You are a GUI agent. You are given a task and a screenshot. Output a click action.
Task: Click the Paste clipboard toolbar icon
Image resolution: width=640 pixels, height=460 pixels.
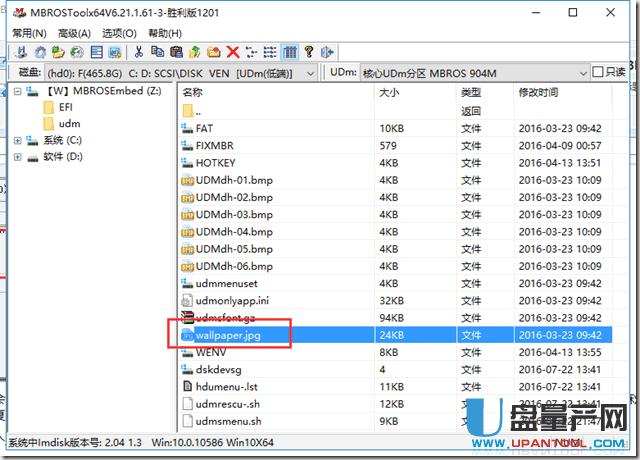click(x=176, y=52)
